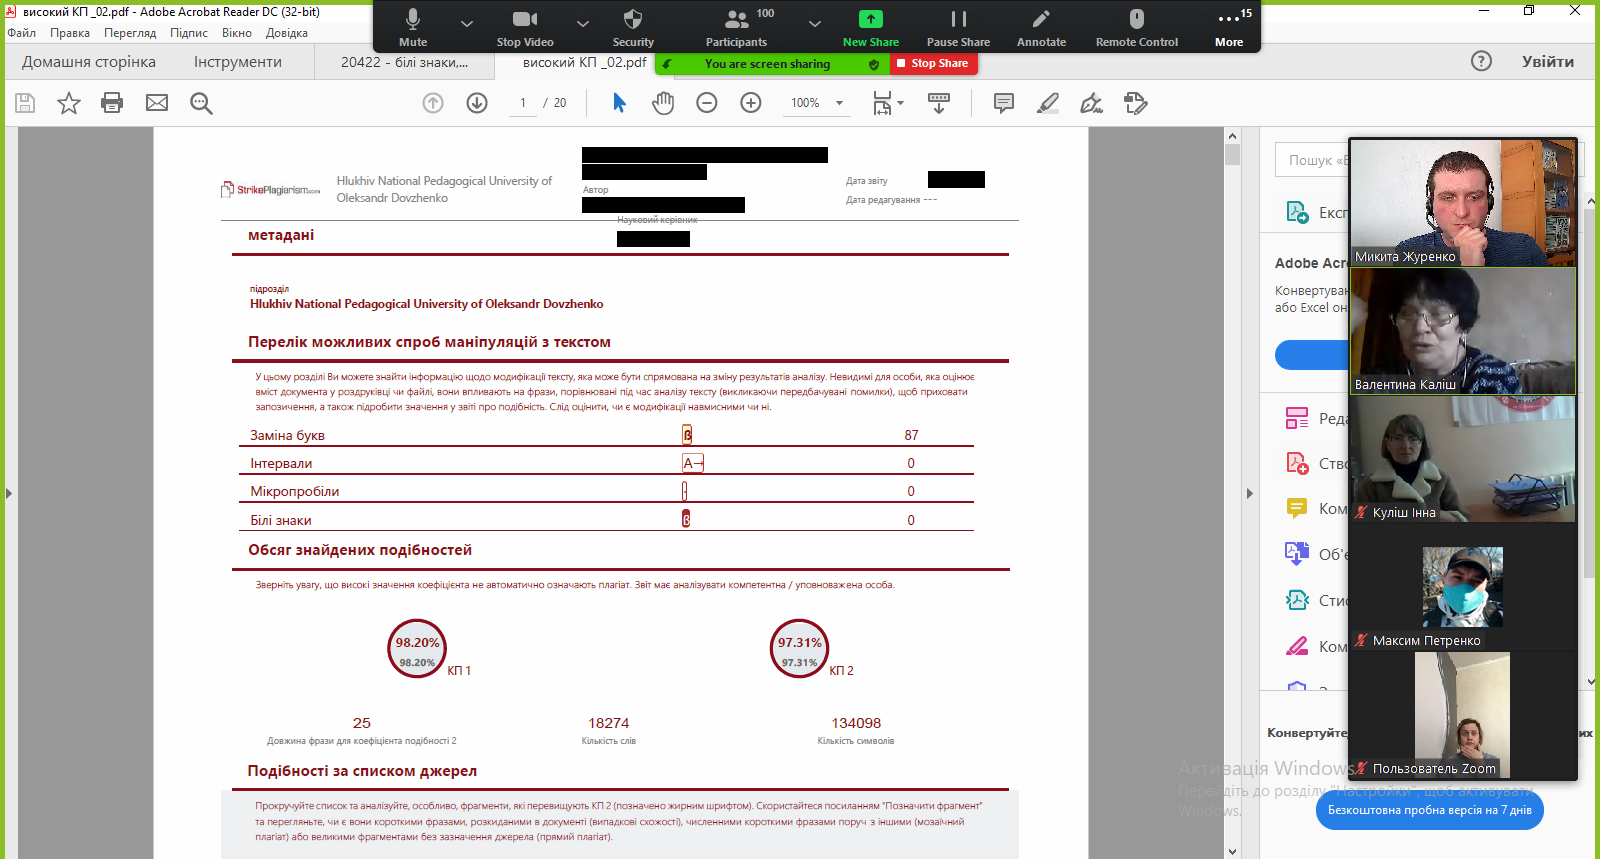
Task: Click the zoom out minus icon
Action: (x=707, y=103)
